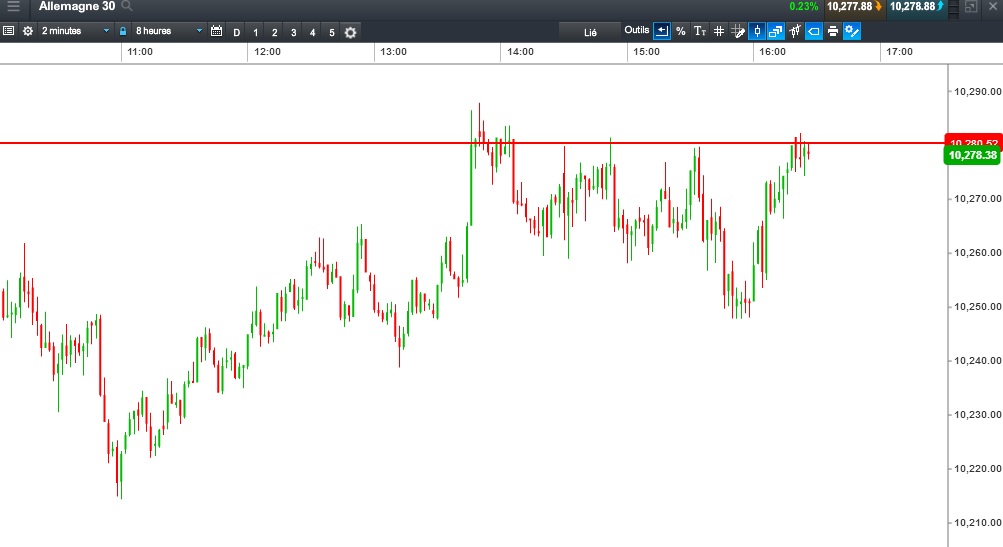Click the 10,220.00 price axis label
Viewport: 1003px width, 547px height.
(x=977, y=469)
